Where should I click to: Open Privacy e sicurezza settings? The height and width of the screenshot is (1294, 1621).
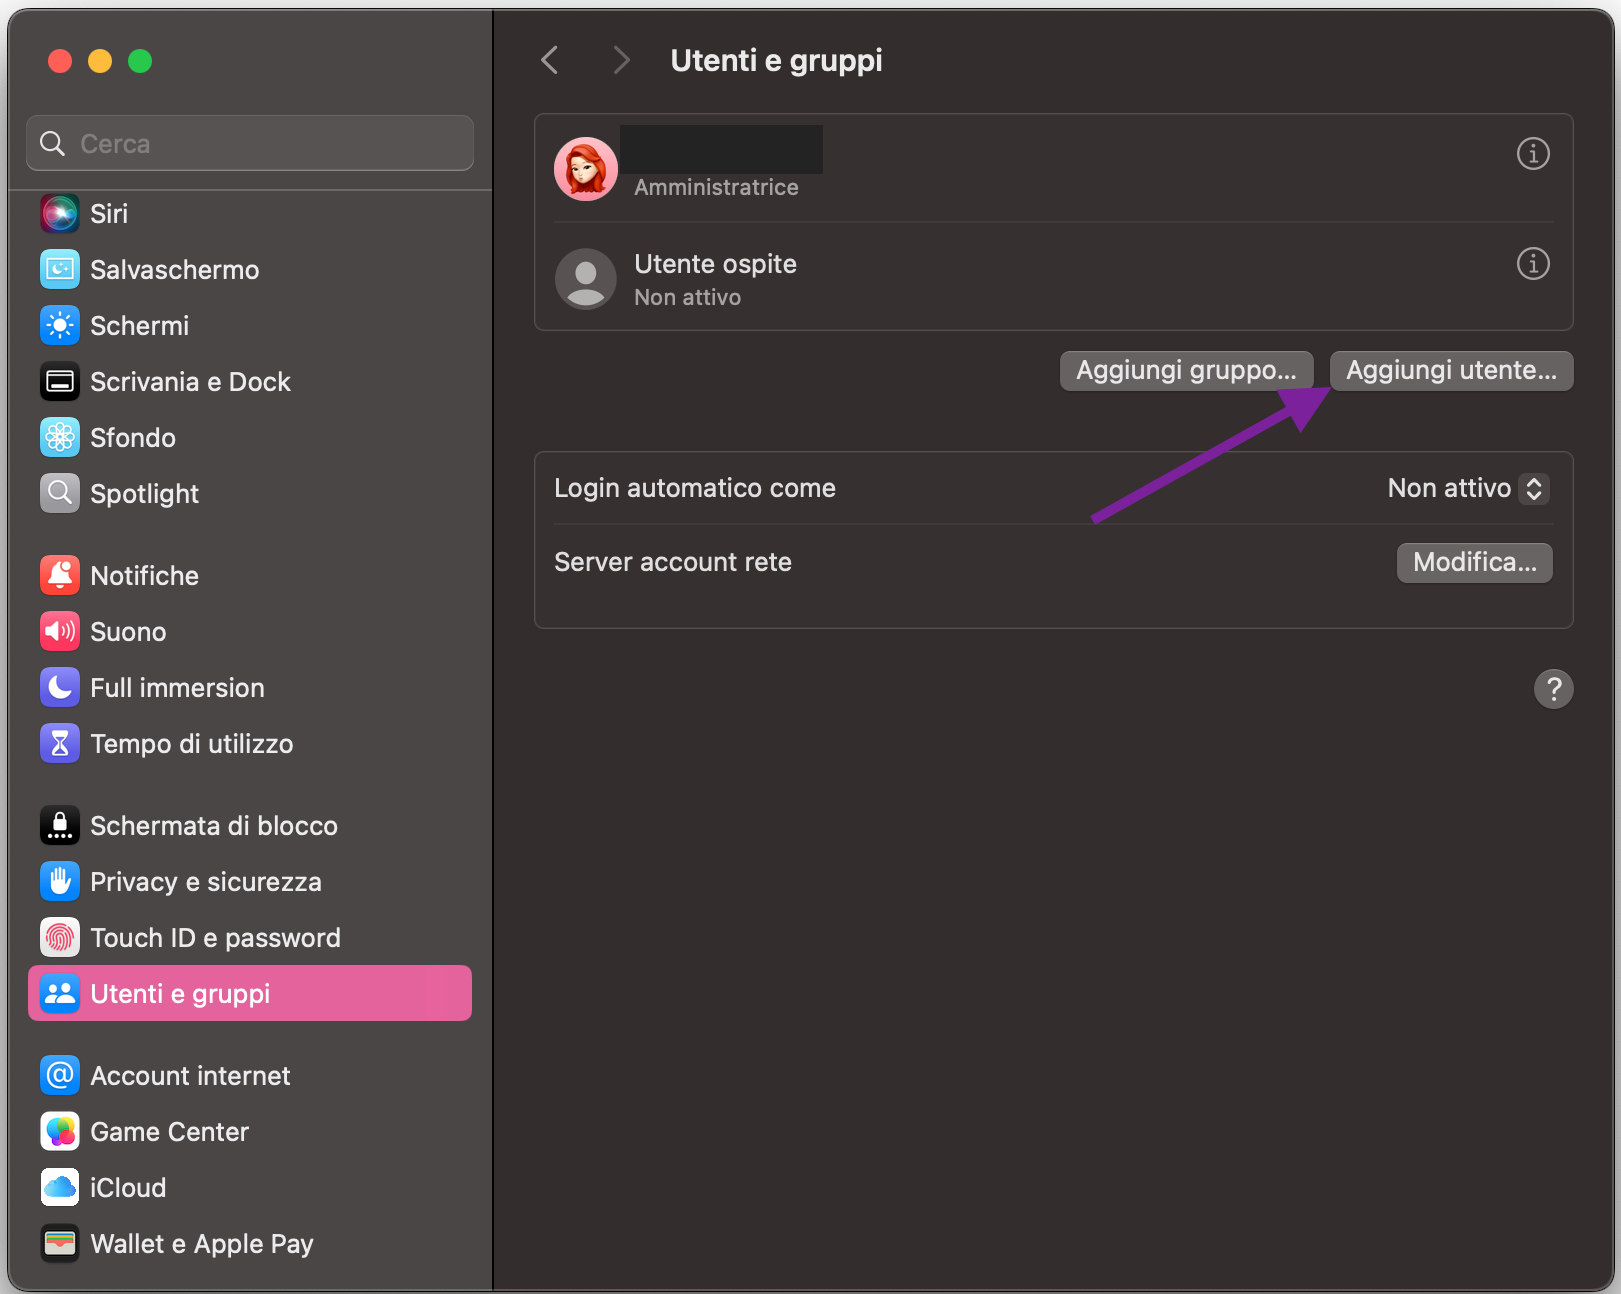[205, 881]
